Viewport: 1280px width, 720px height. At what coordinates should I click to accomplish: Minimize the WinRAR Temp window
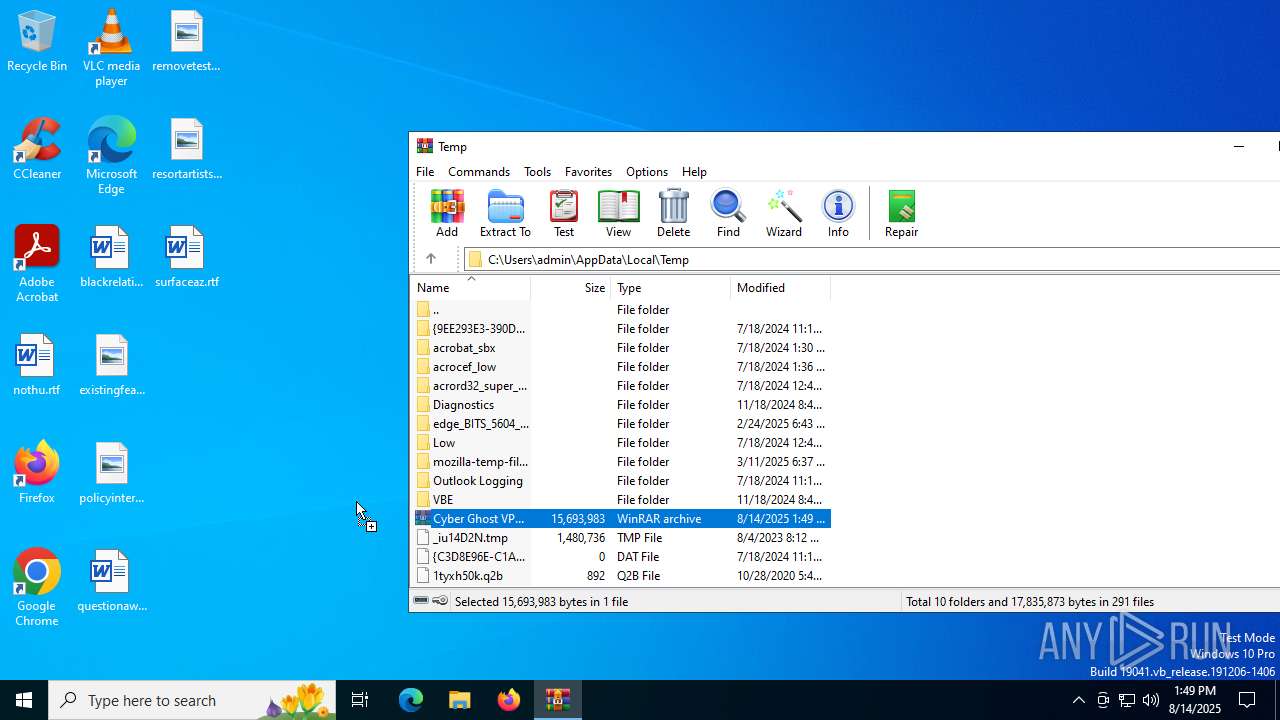(x=1239, y=146)
